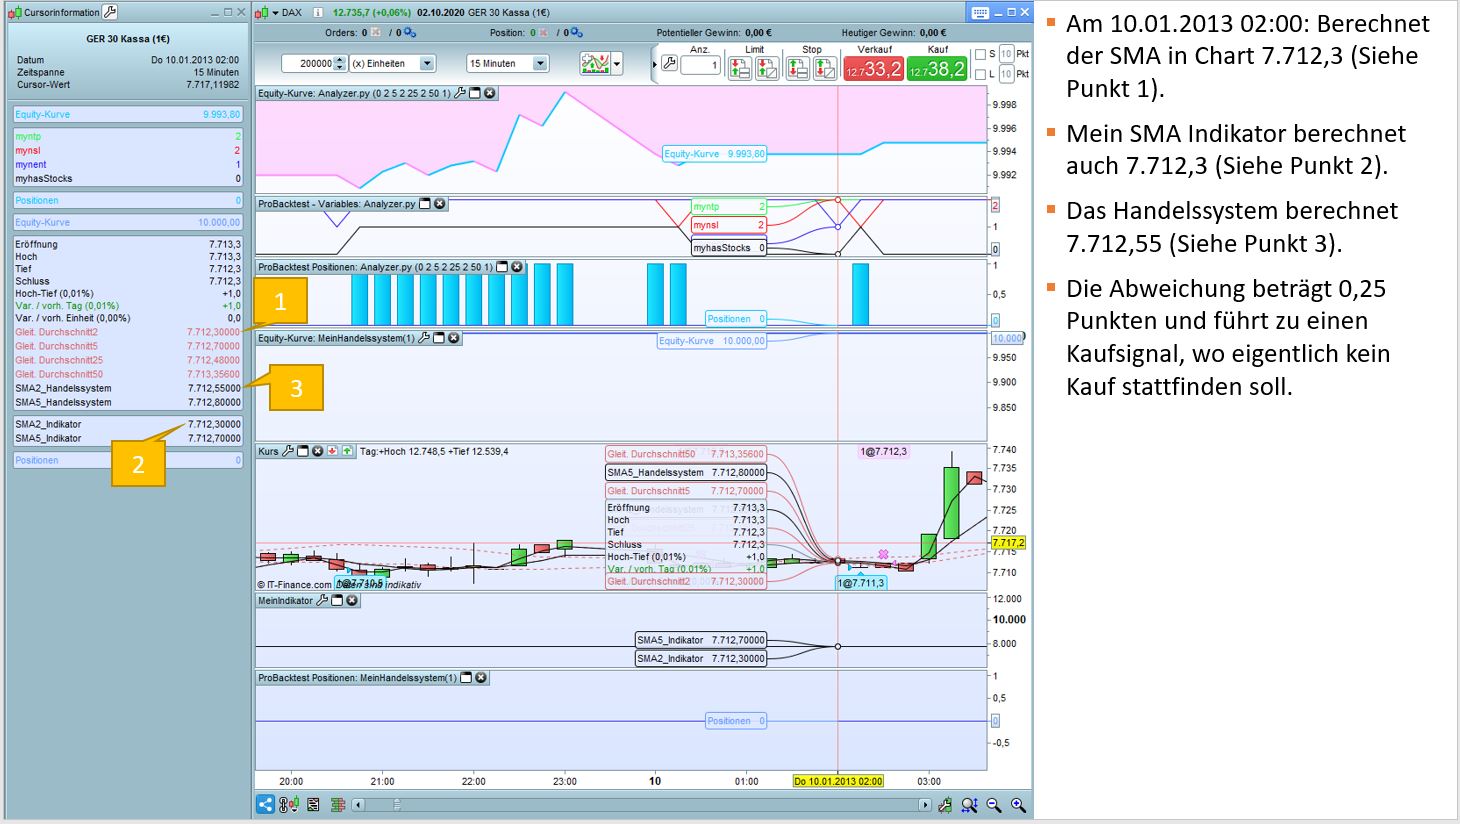Open MeinIndikator wrench settings
The width and height of the screenshot is (1460, 824).
pyautogui.click(x=322, y=601)
